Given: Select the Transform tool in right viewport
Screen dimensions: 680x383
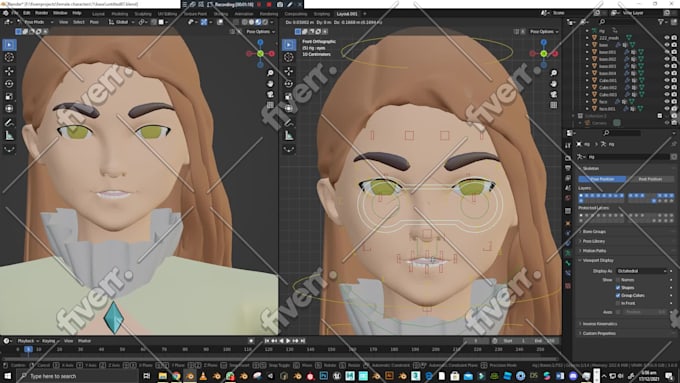Looking at the screenshot, I should click(289, 109).
